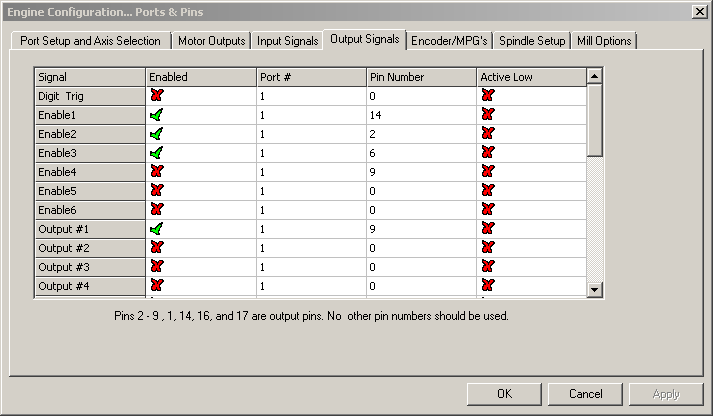Toggle the Enabled mark for Enable2
The image size is (713, 416).
[x=157, y=134]
